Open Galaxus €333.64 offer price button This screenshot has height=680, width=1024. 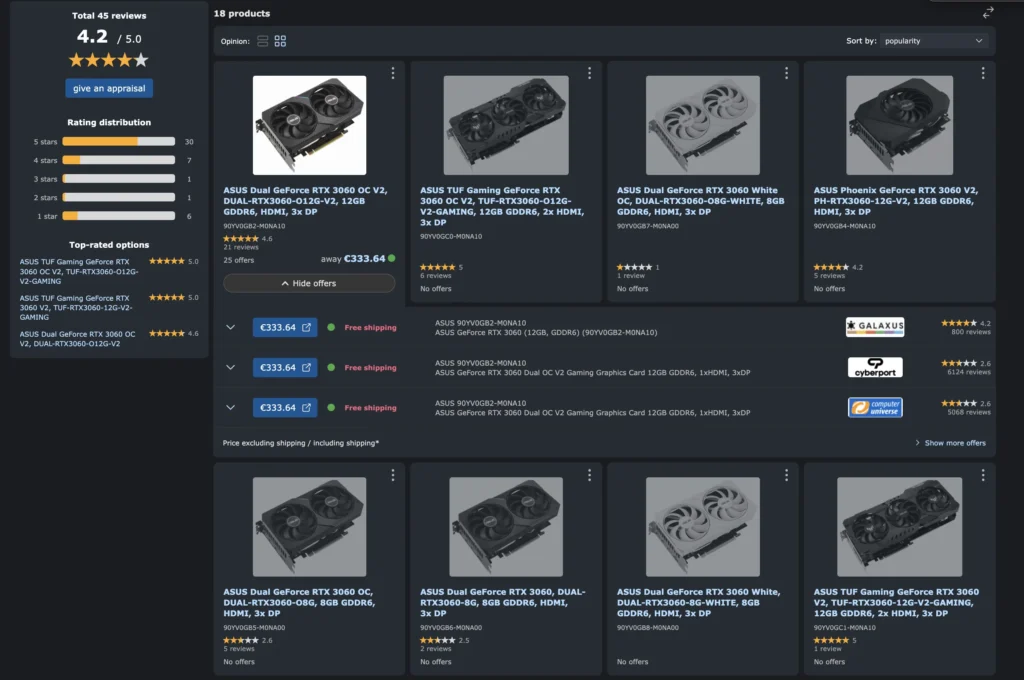(x=285, y=327)
